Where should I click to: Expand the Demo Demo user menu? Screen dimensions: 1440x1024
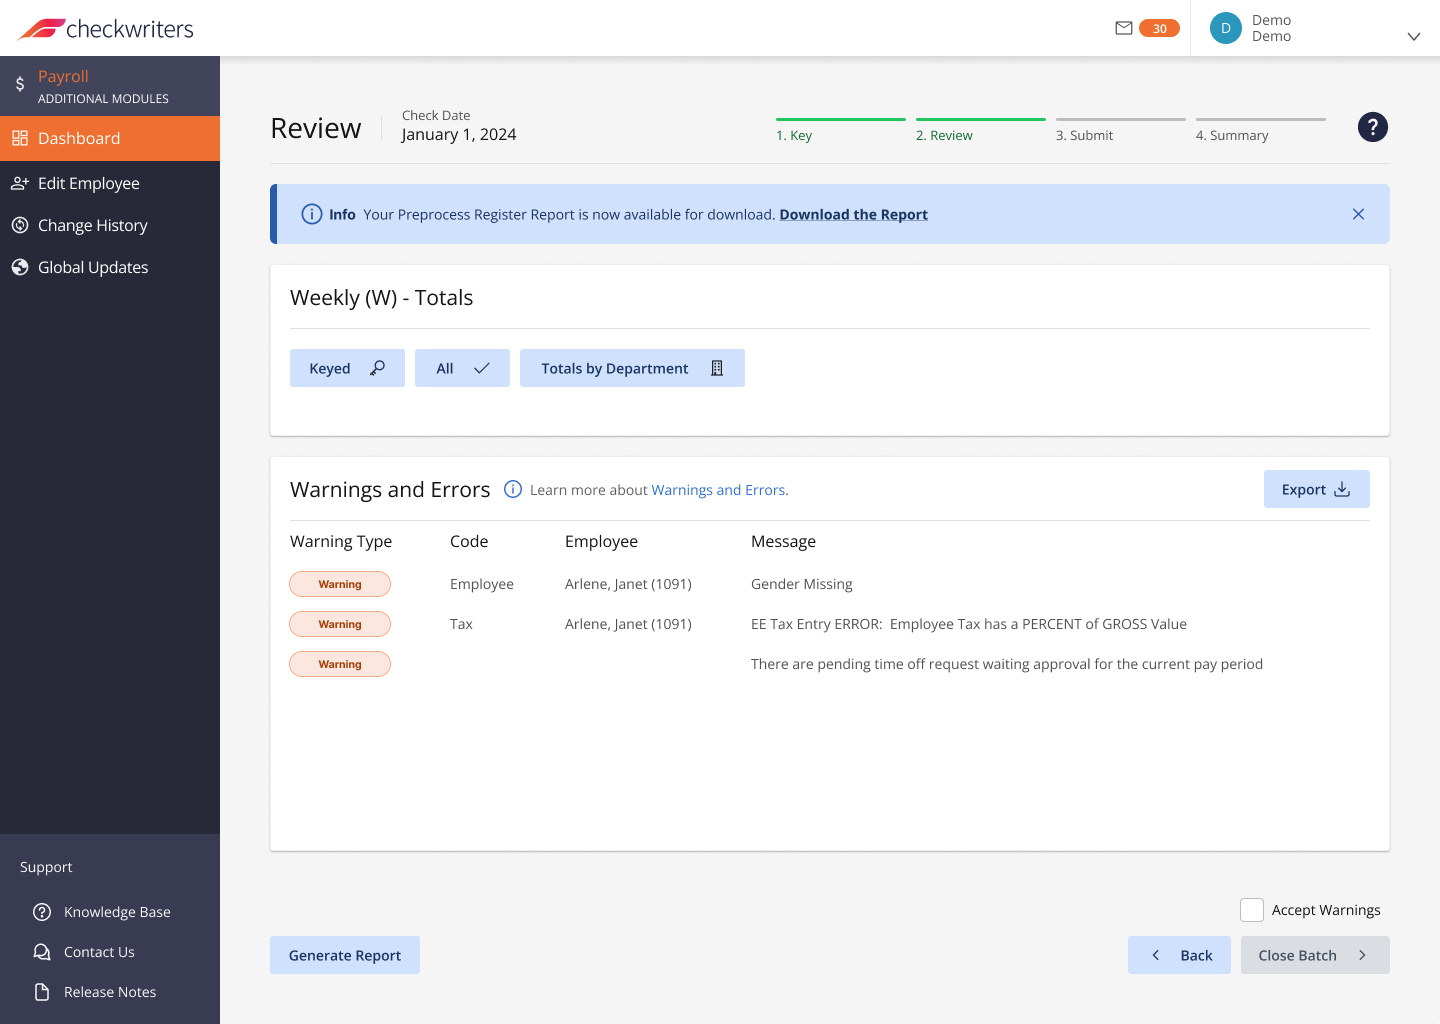[x=1413, y=36]
